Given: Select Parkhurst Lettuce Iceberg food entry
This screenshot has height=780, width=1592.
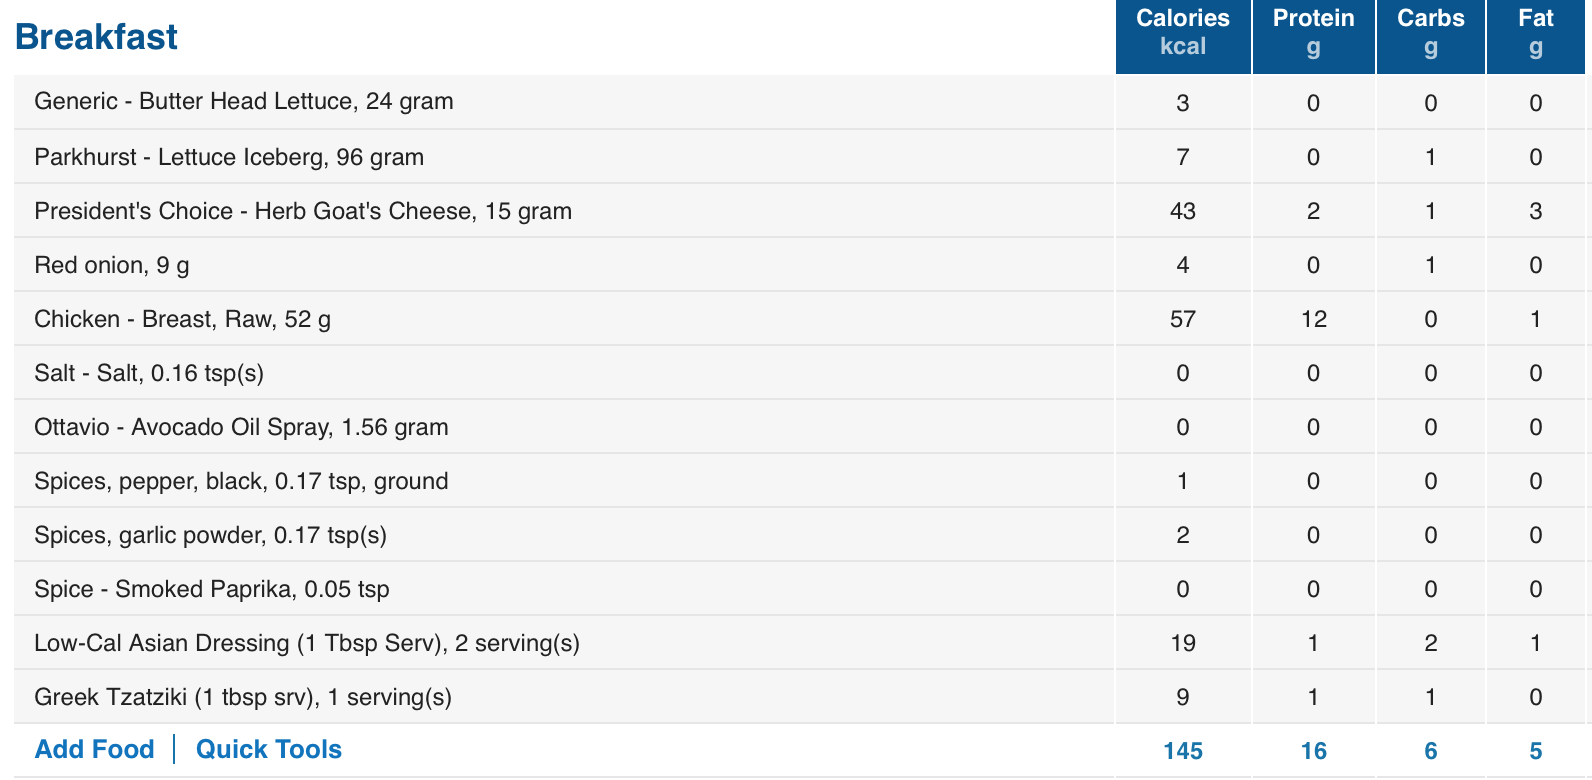Looking at the screenshot, I should pos(229,157).
